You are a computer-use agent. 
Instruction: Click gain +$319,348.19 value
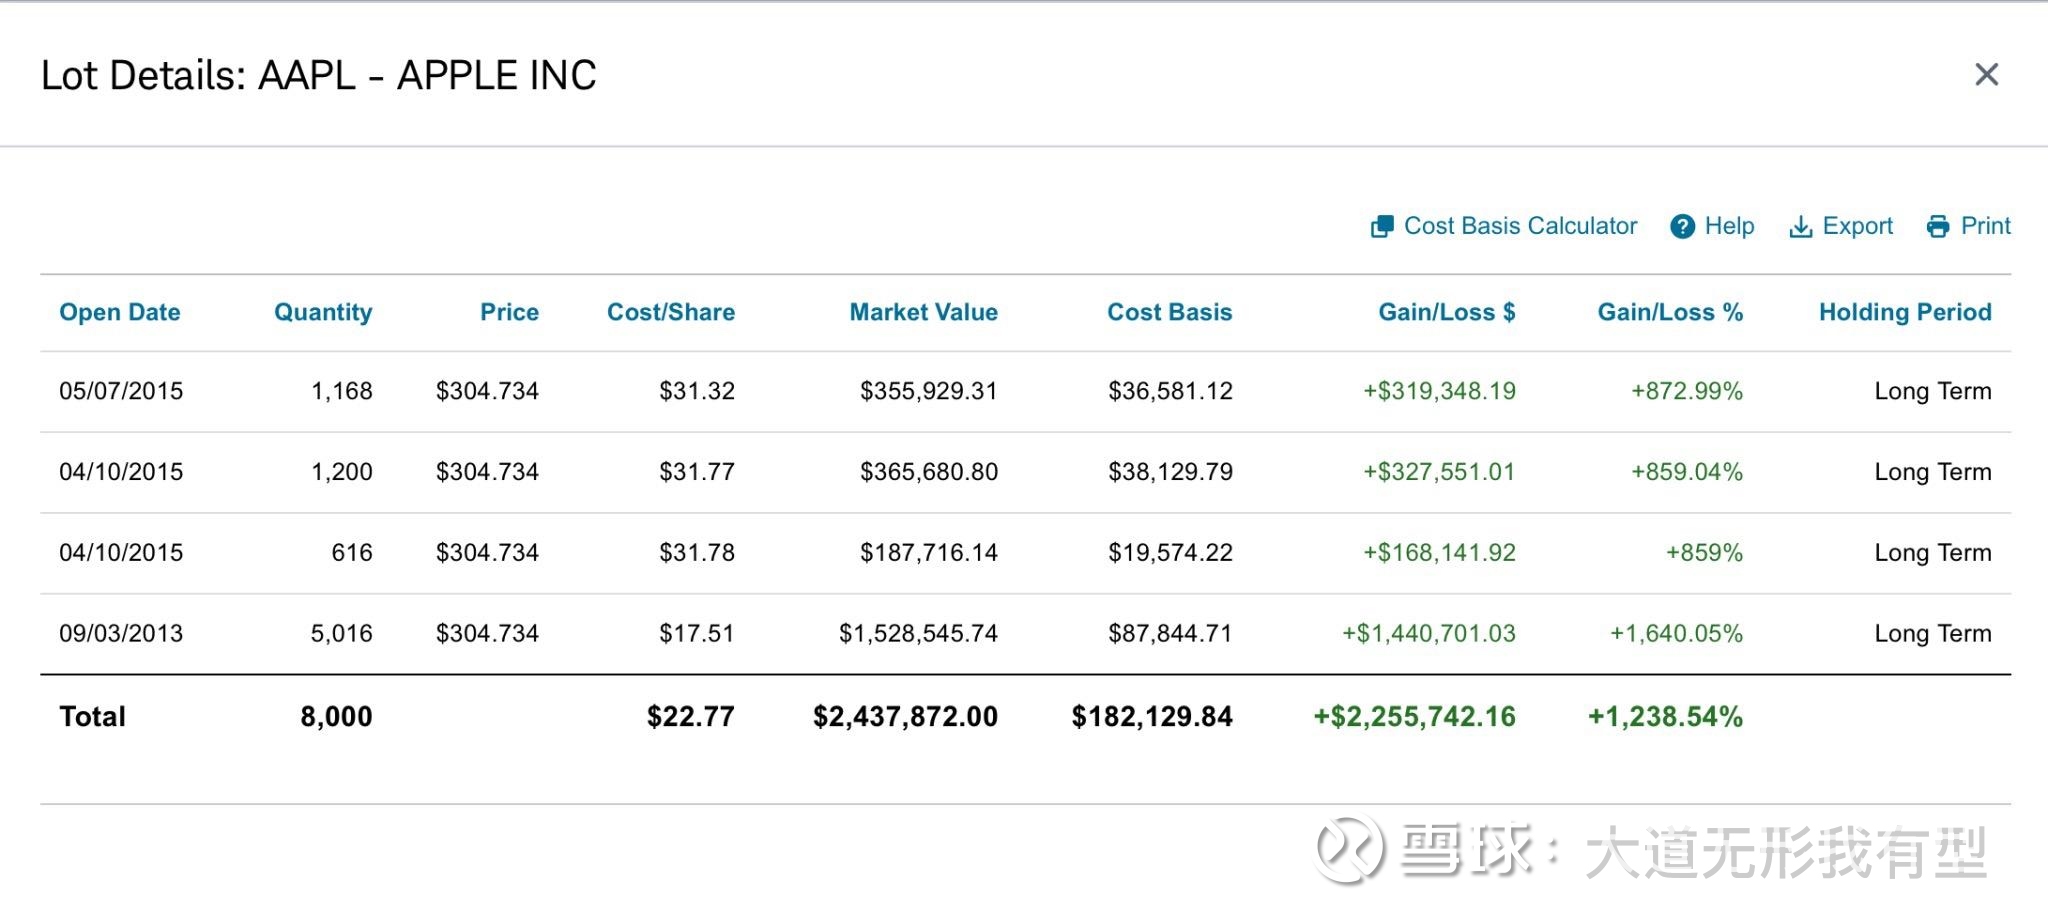pyautogui.click(x=1439, y=391)
